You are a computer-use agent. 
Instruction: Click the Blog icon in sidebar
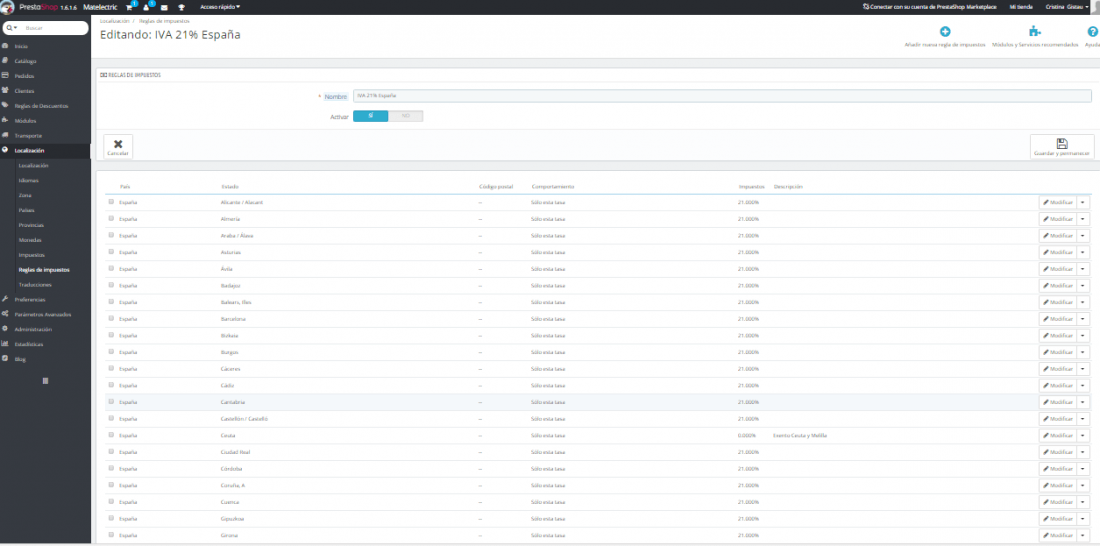5,359
